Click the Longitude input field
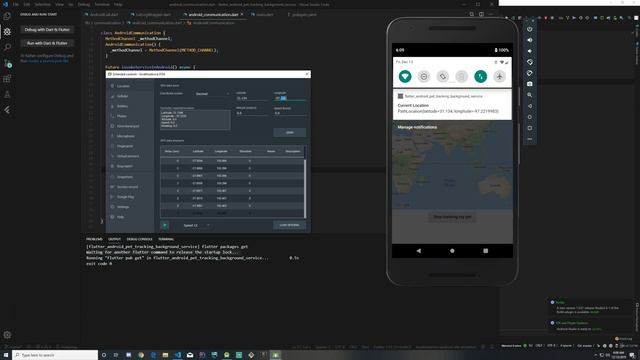The height and width of the screenshot is (360, 640). [x=290, y=98]
